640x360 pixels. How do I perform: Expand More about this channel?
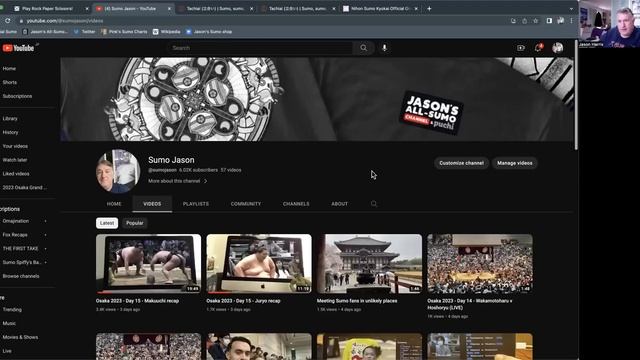tap(178, 181)
